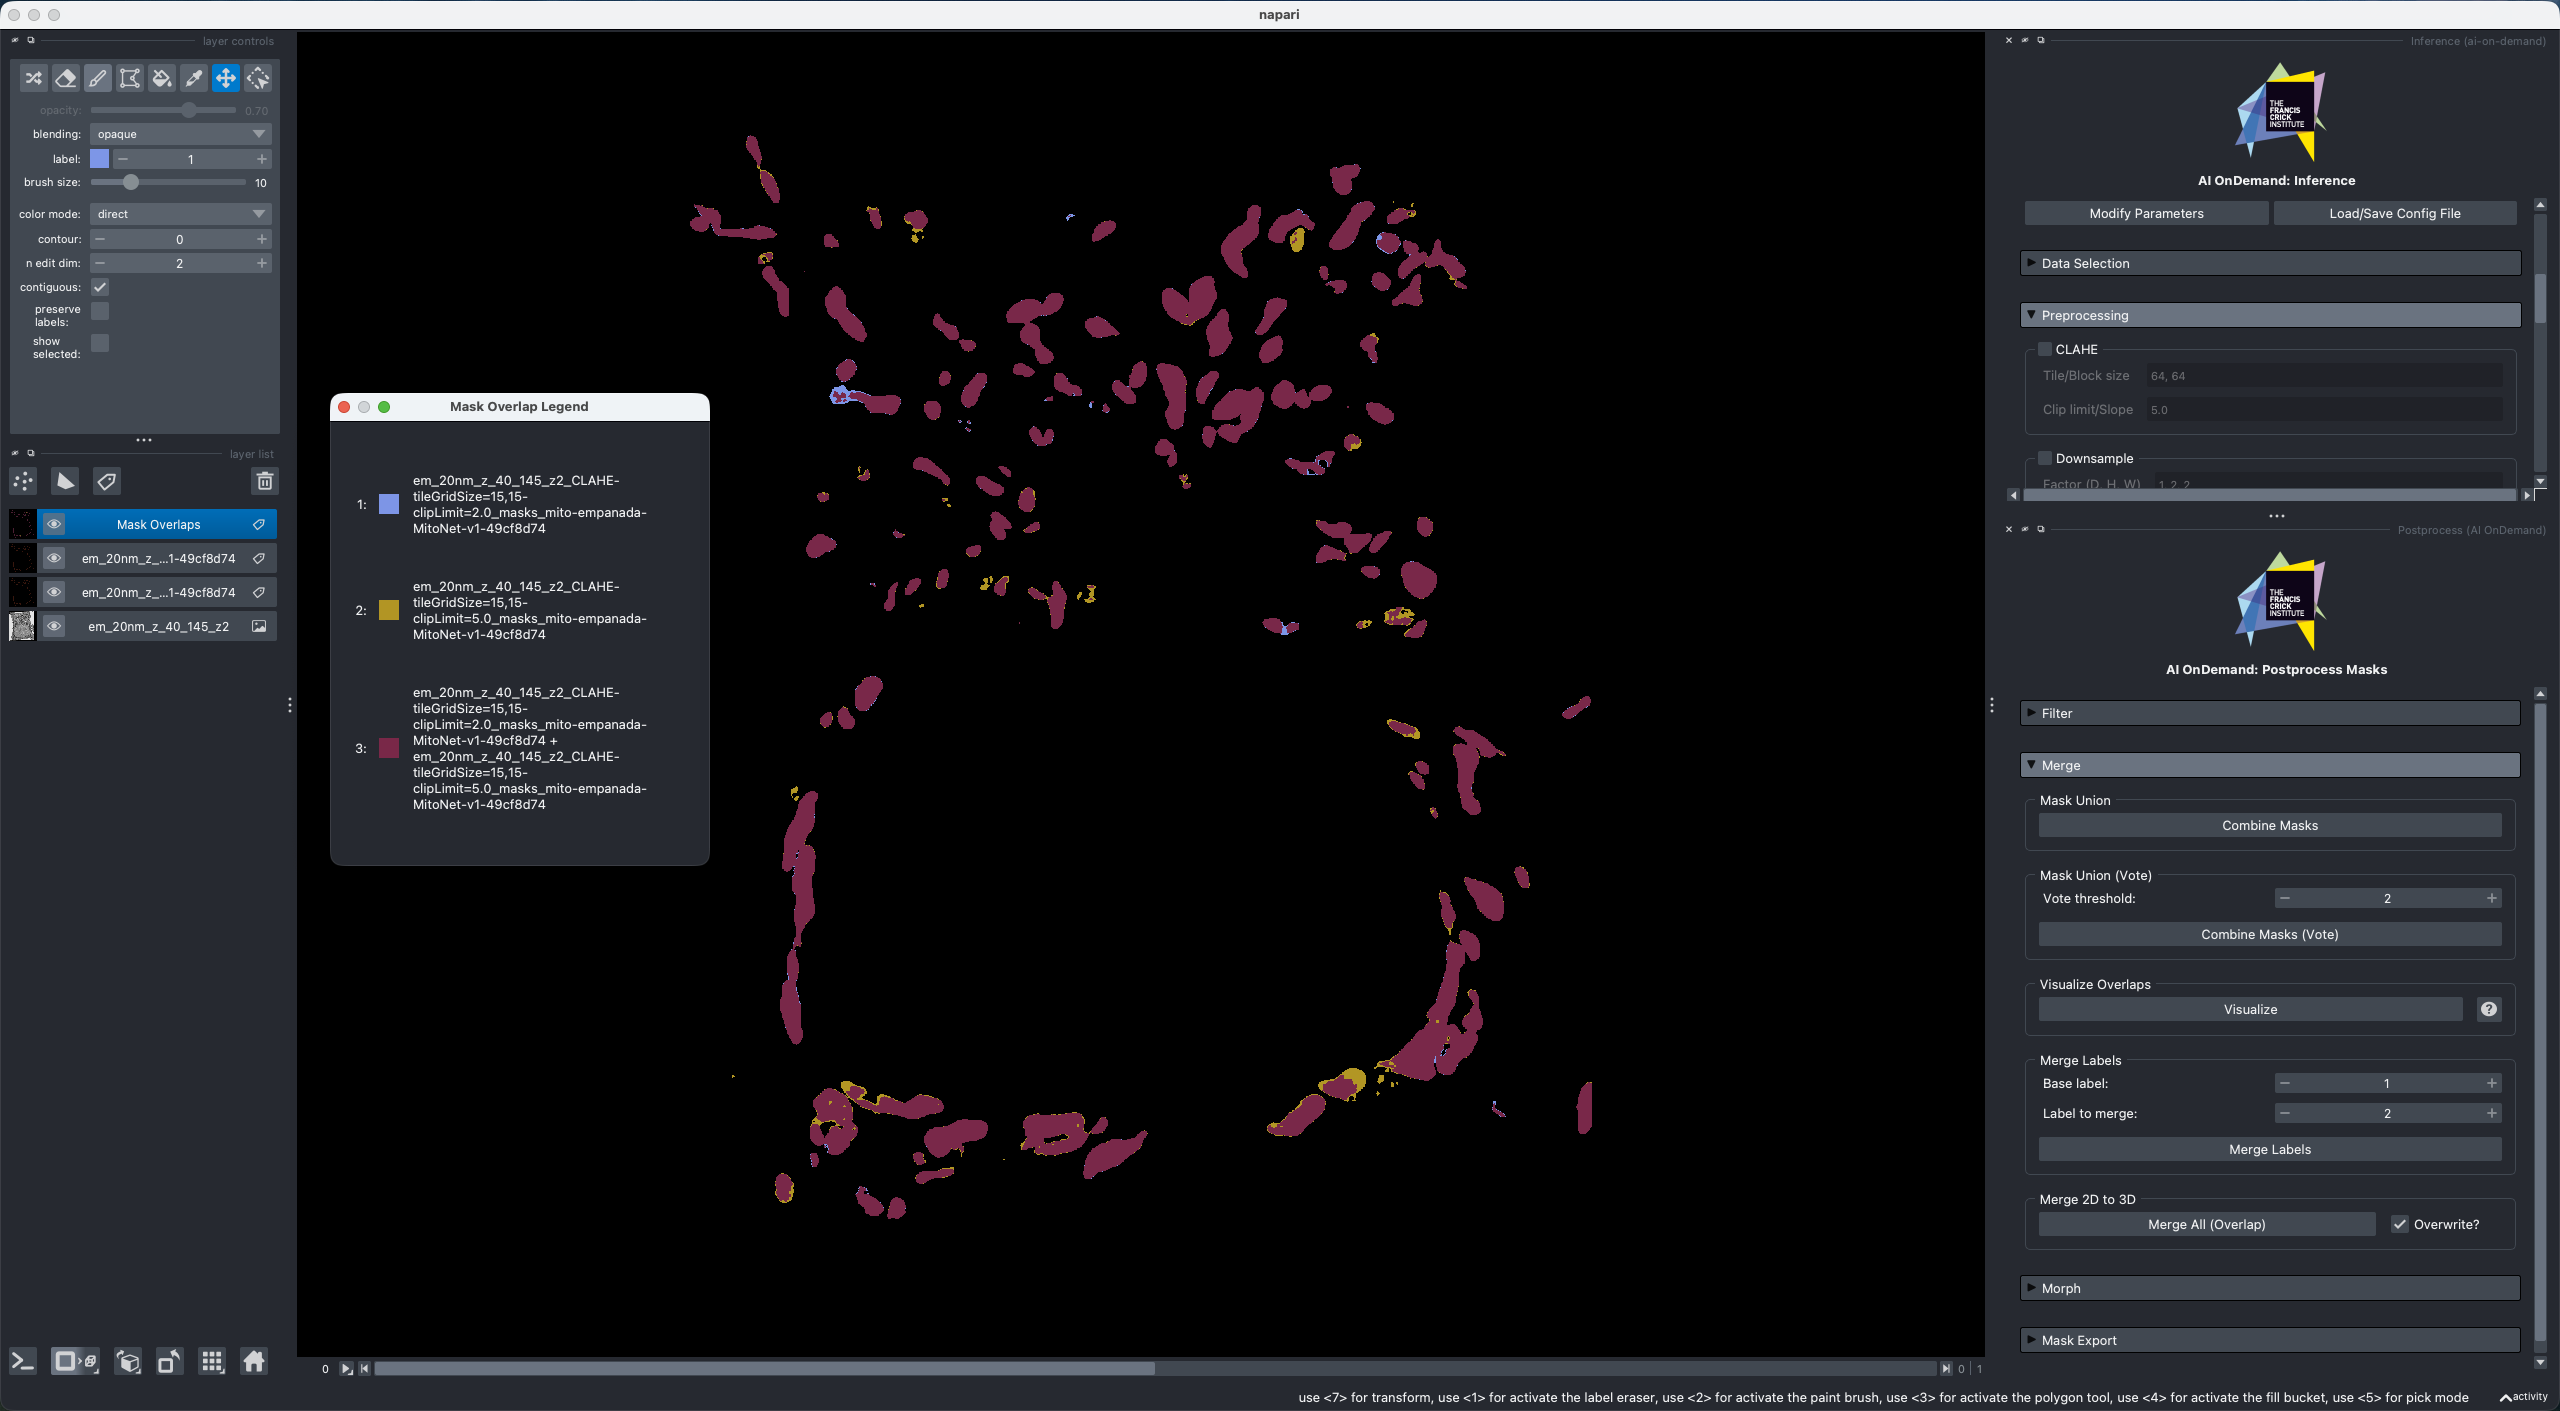Activate the paint brush tool
This screenshot has height=1411, width=2560.
tap(97, 78)
